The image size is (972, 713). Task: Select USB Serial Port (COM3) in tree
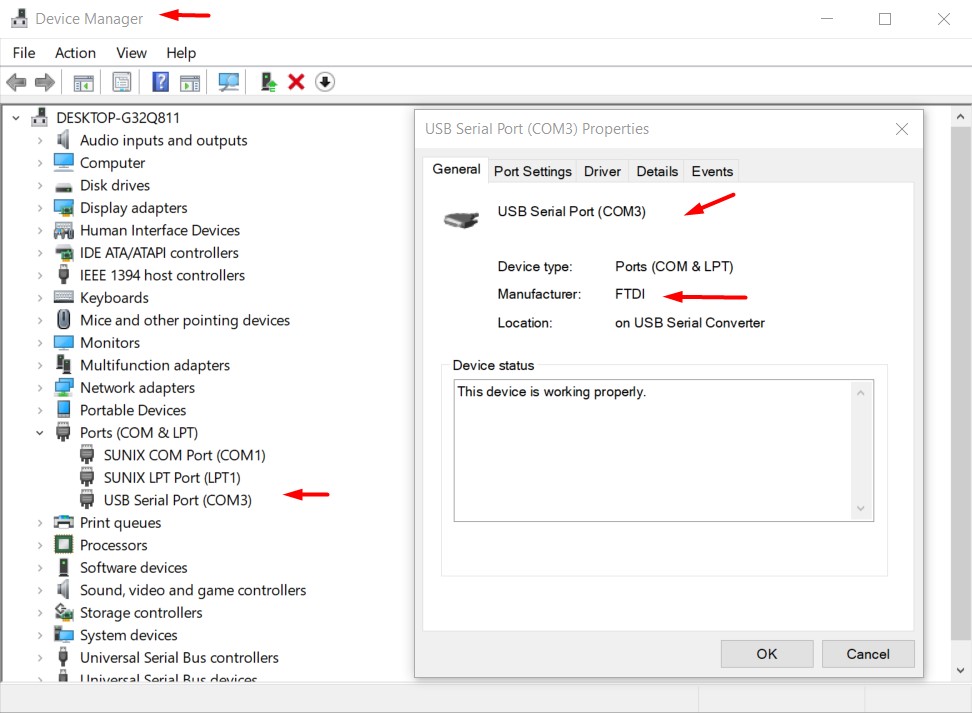point(177,500)
